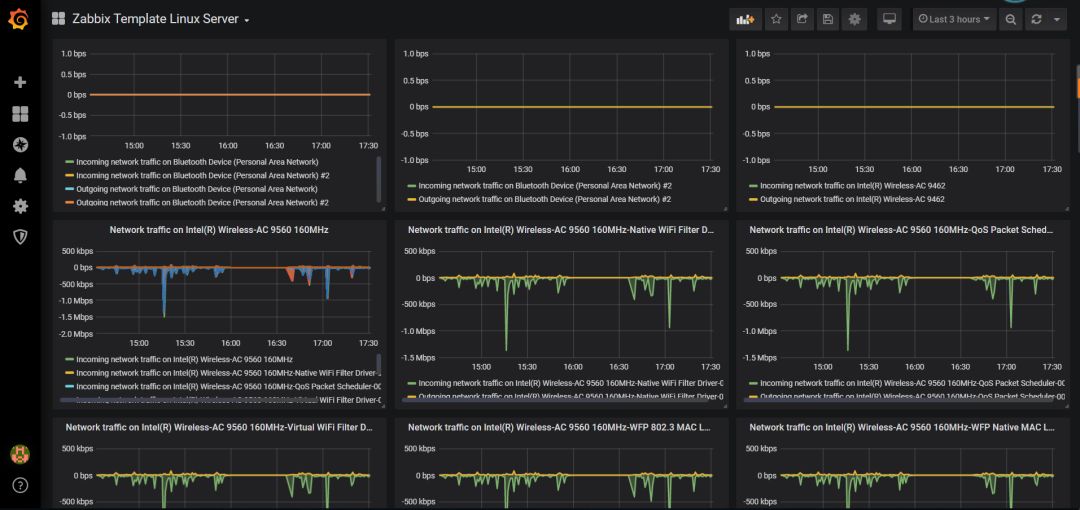Click the dashboard grid icon beside title
Image resolution: width=1080 pixels, height=510 pixels.
pos(59,19)
